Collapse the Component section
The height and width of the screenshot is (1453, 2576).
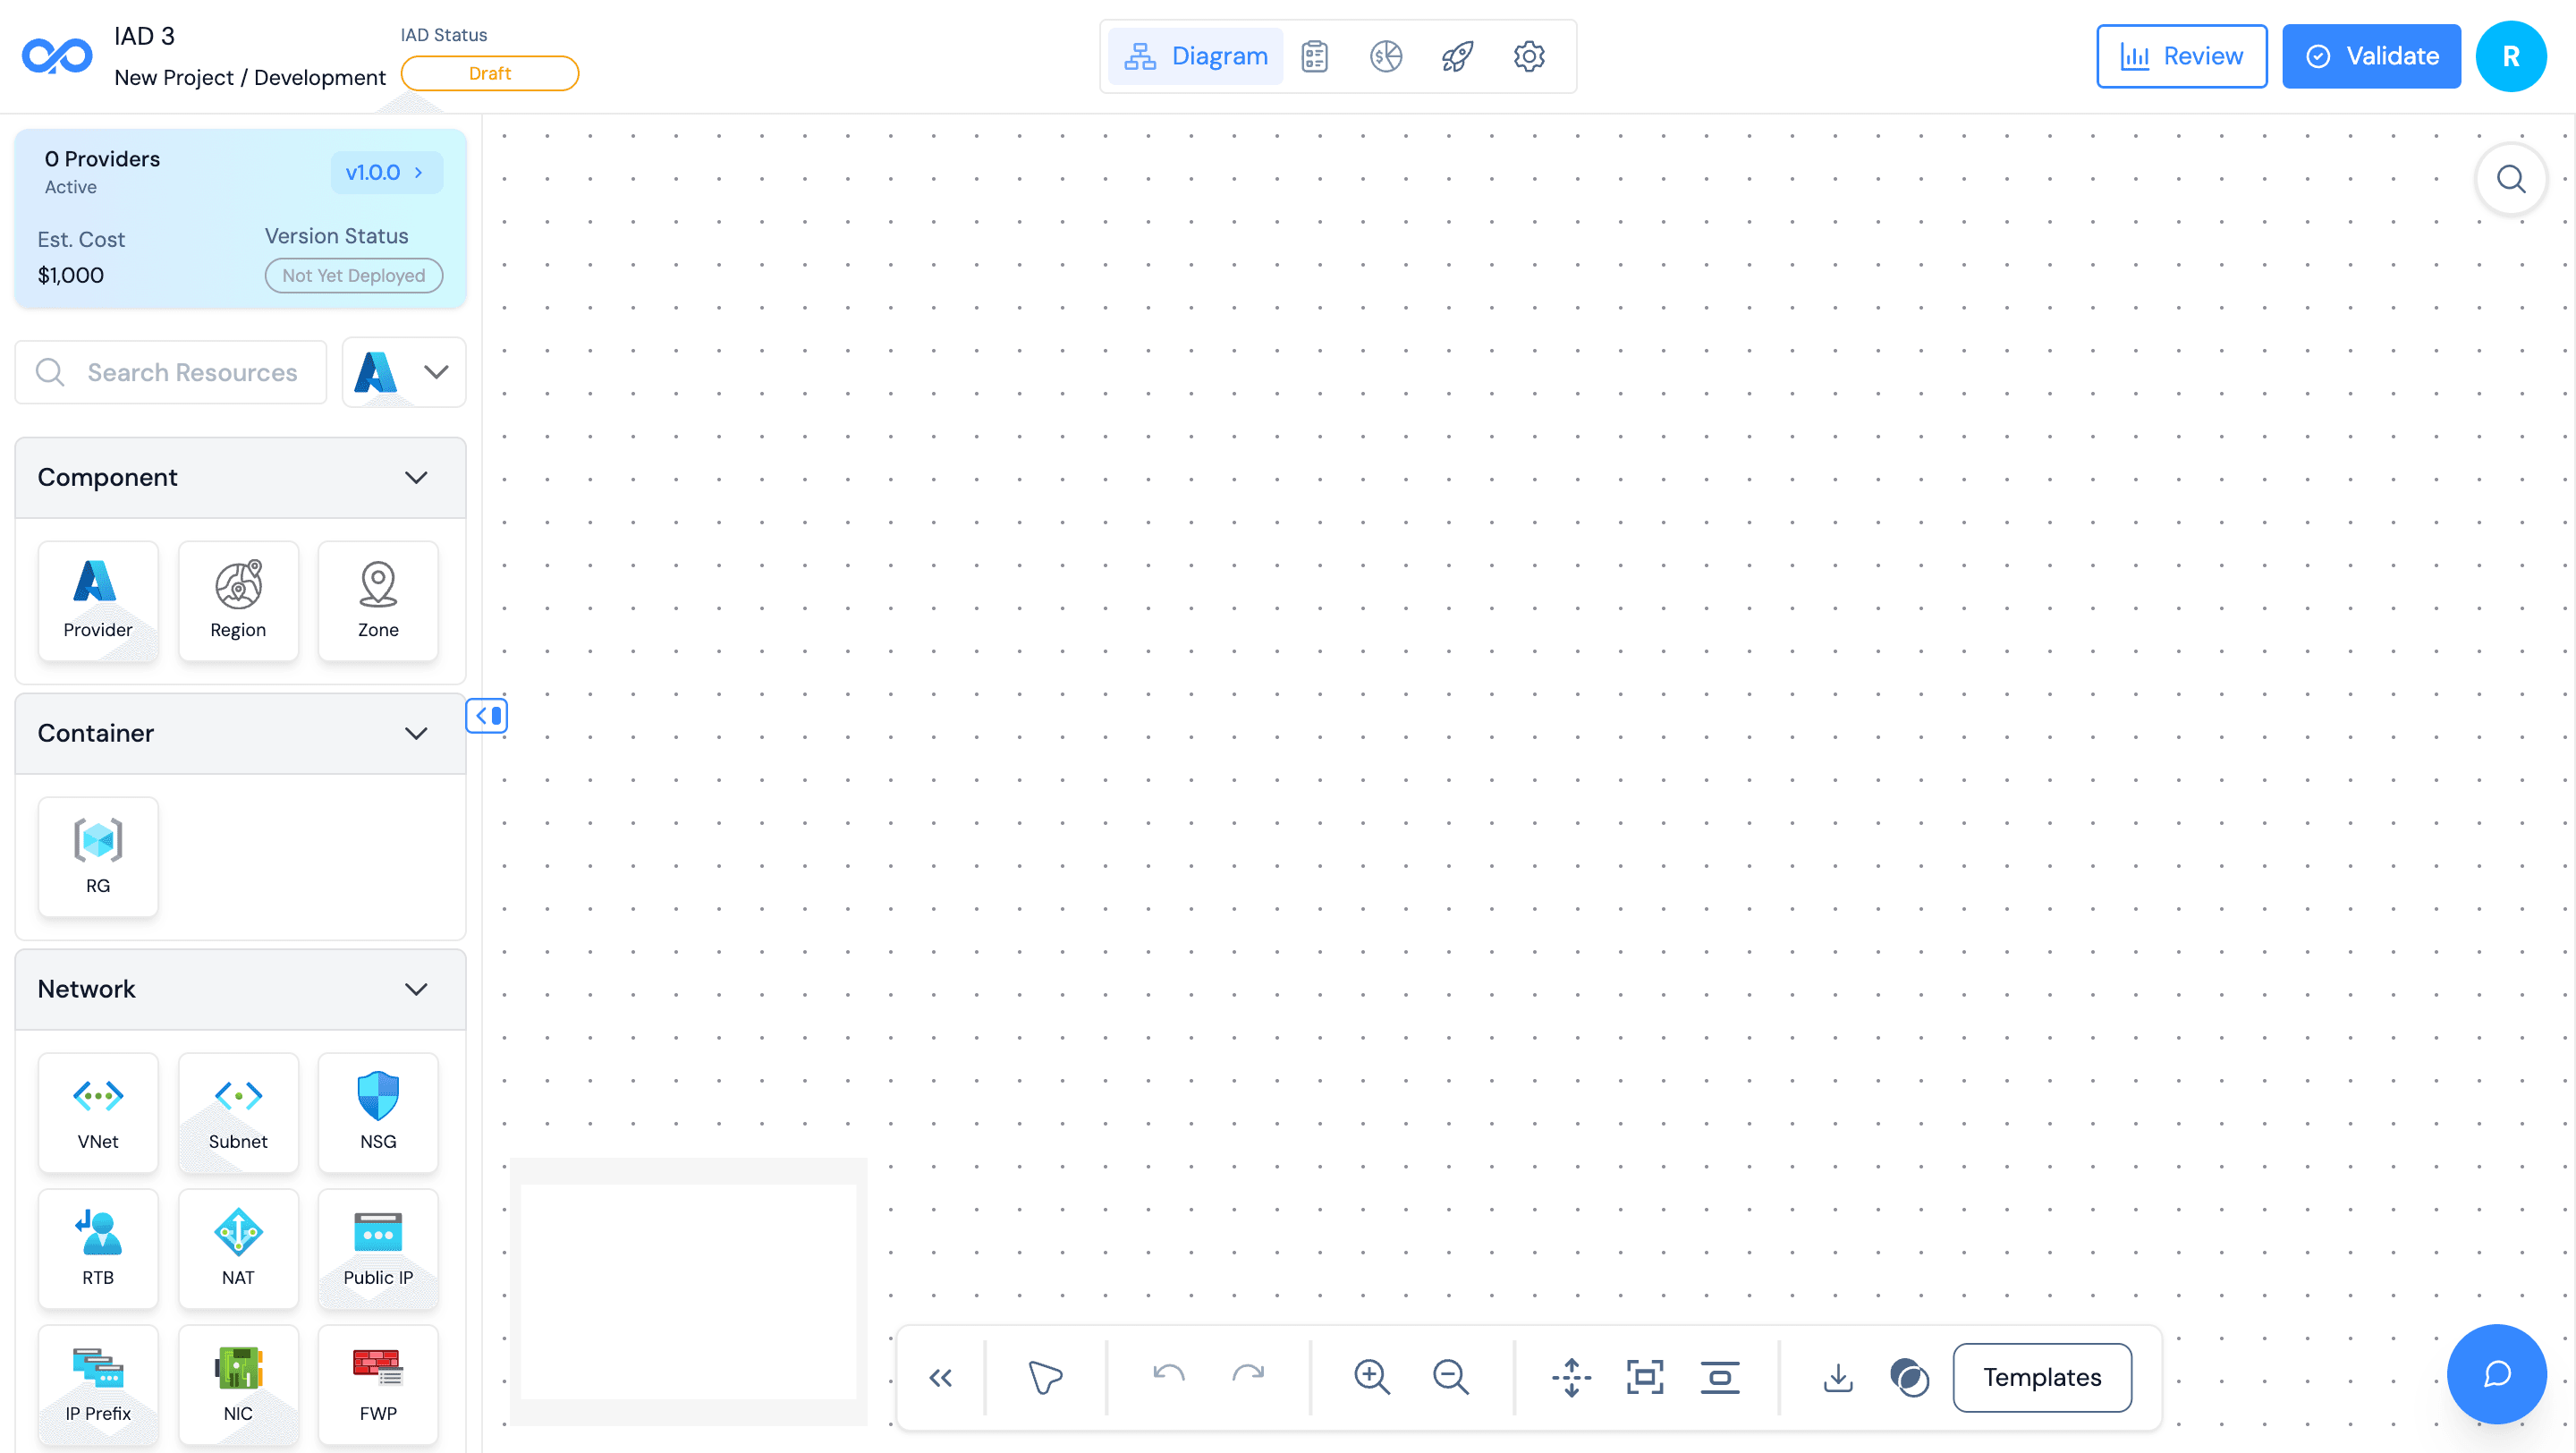(416, 477)
